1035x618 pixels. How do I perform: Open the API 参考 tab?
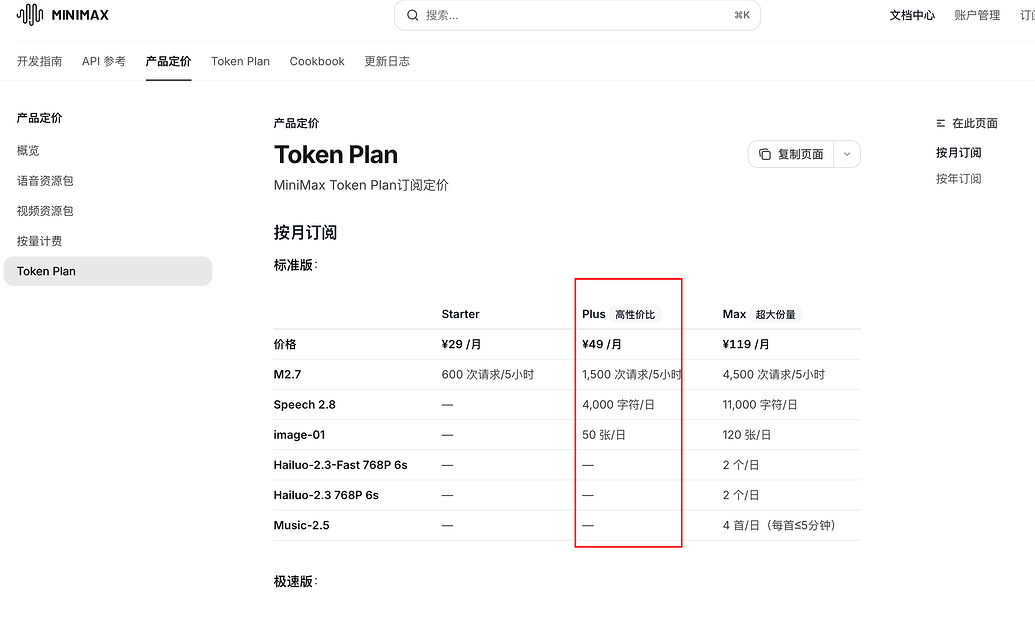click(x=104, y=61)
